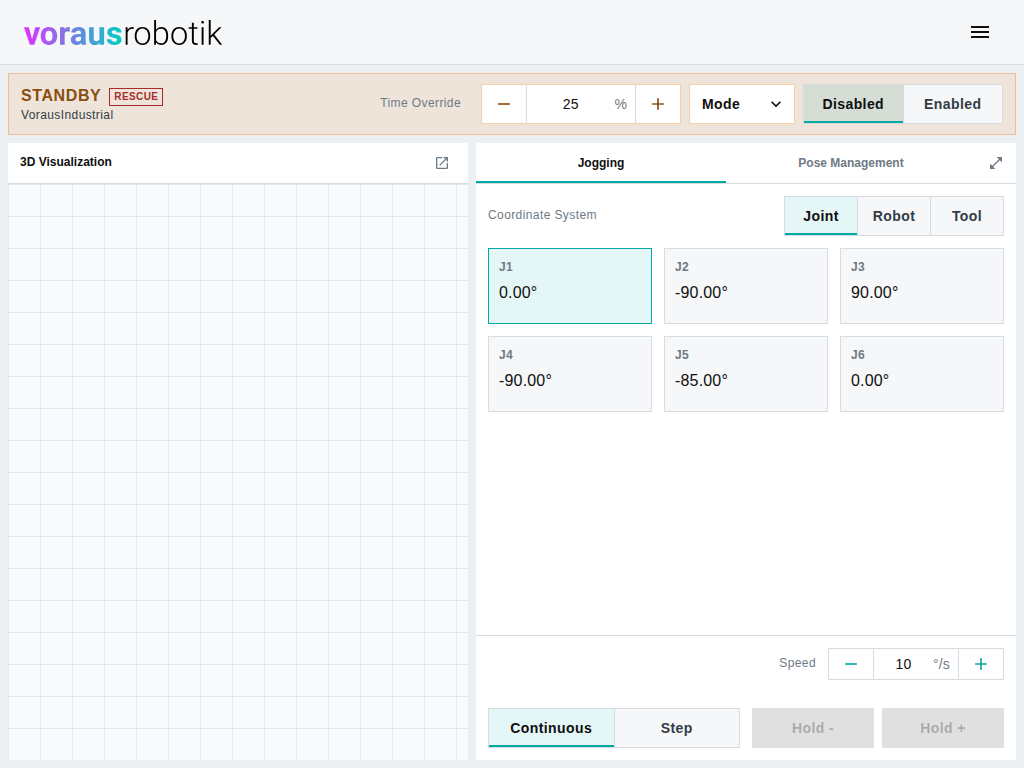Click the 3D Visualization heading

66,162
